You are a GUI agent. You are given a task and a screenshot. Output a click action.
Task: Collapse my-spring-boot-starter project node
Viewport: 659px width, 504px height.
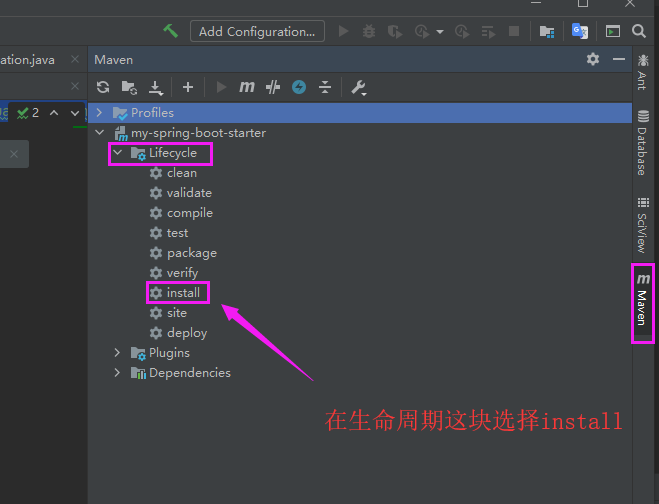[100, 132]
